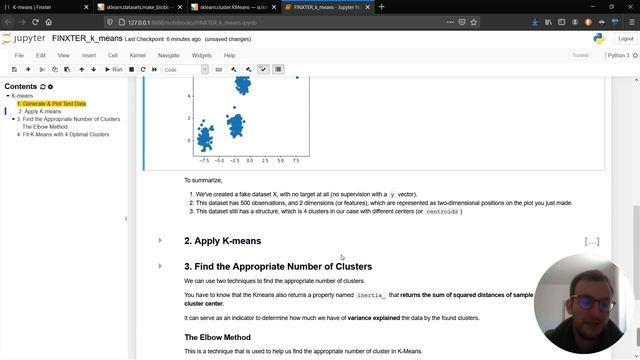Viewport: 640px width, 360px height.
Task: Open the Insert menu
Action: coord(89,56)
